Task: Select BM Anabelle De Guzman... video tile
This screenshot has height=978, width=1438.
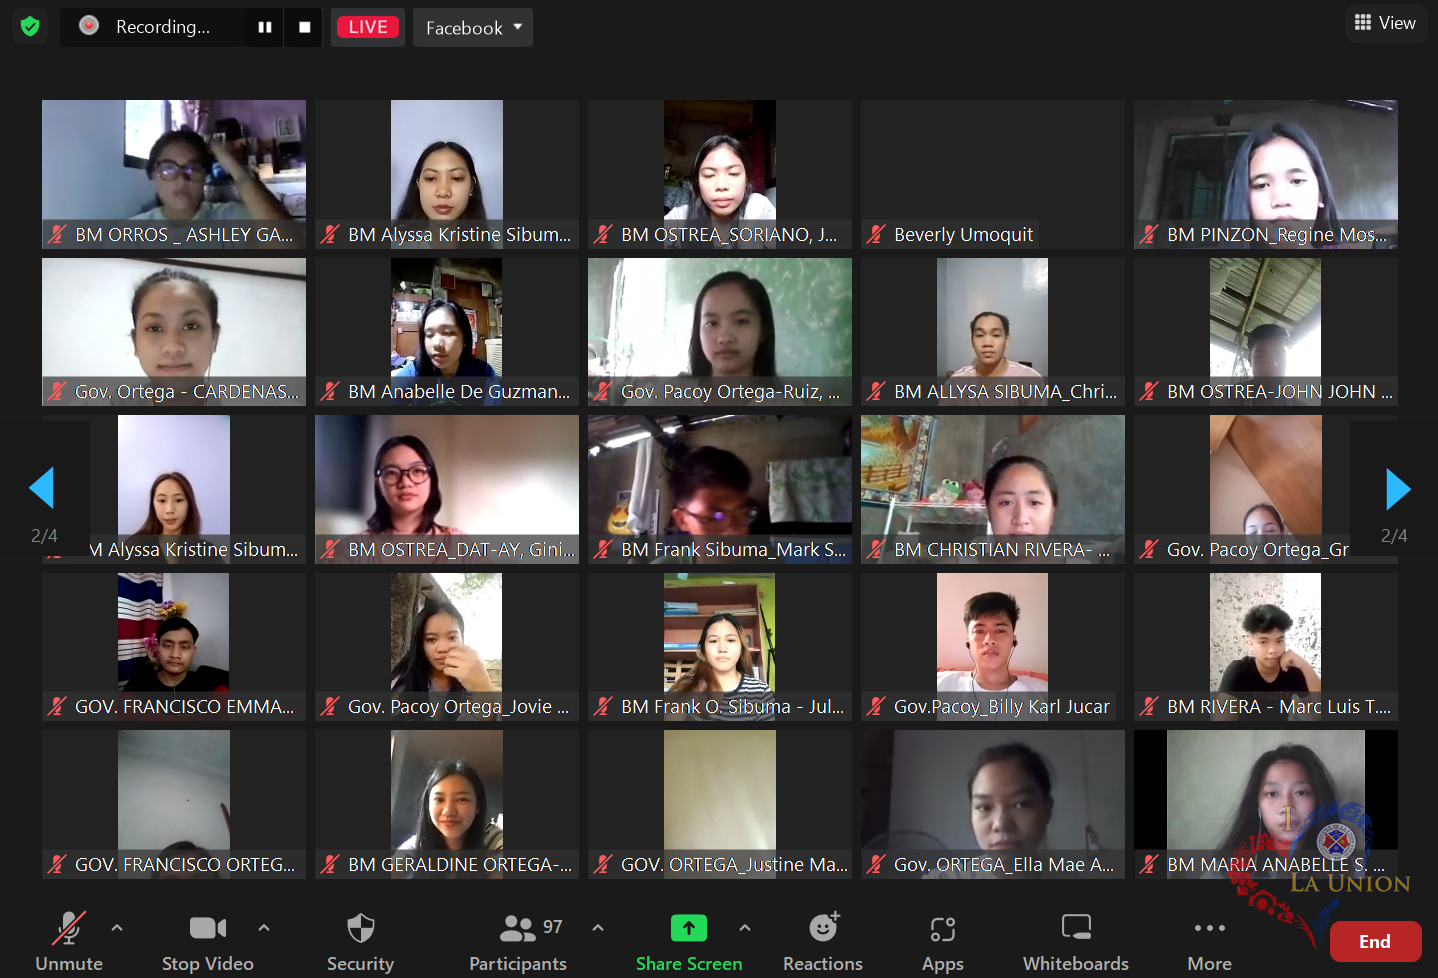Action: coord(447,332)
